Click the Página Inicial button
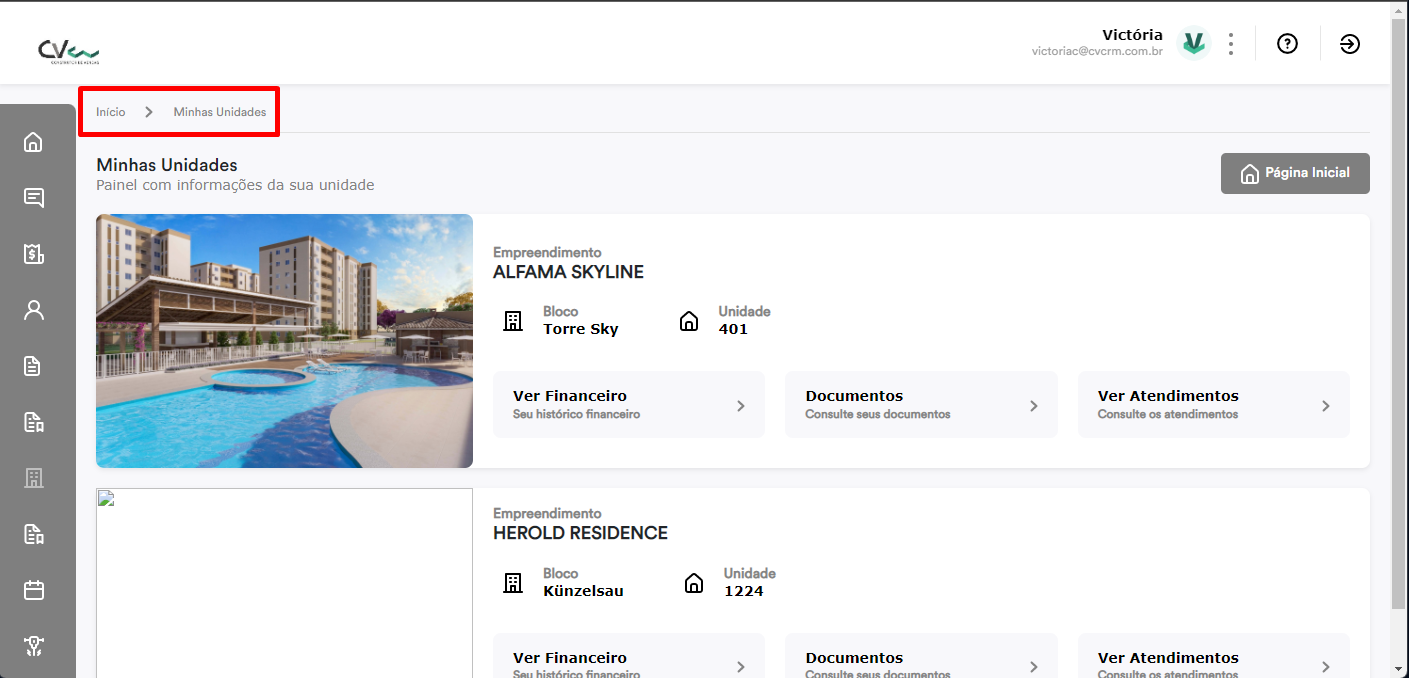Image resolution: width=1409 pixels, height=678 pixels. [x=1295, y=173]
